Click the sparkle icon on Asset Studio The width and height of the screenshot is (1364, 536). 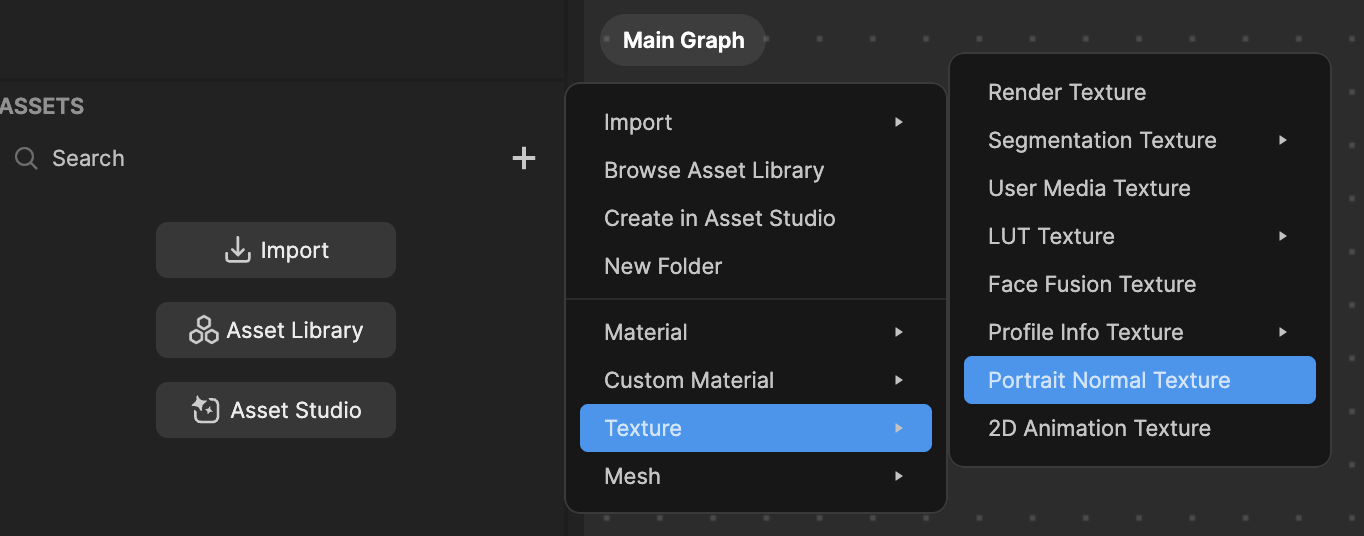(206, 410)
